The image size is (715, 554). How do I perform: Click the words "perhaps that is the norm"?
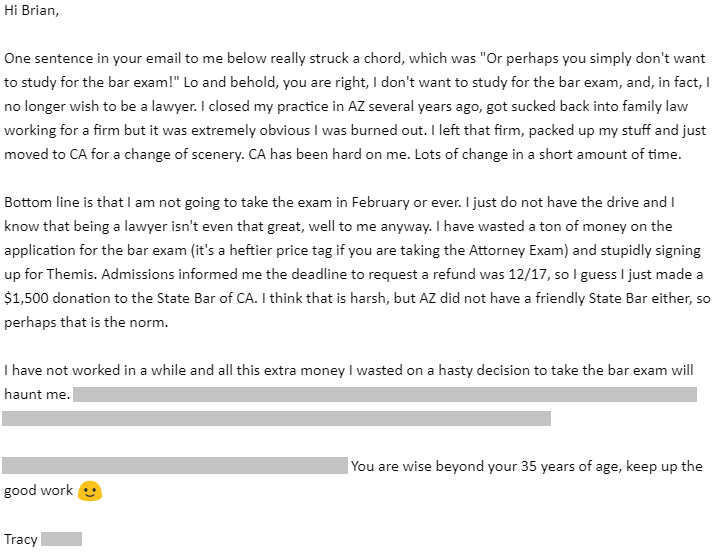tap(86, 322)
